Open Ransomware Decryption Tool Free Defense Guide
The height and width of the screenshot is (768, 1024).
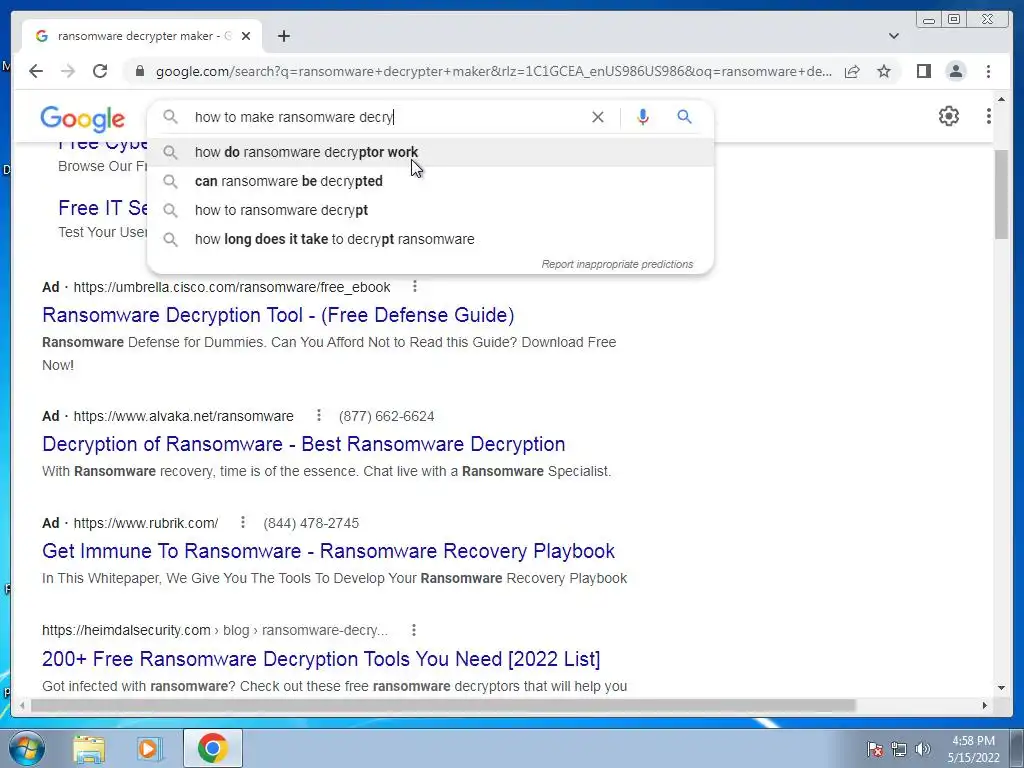(278, 315)
